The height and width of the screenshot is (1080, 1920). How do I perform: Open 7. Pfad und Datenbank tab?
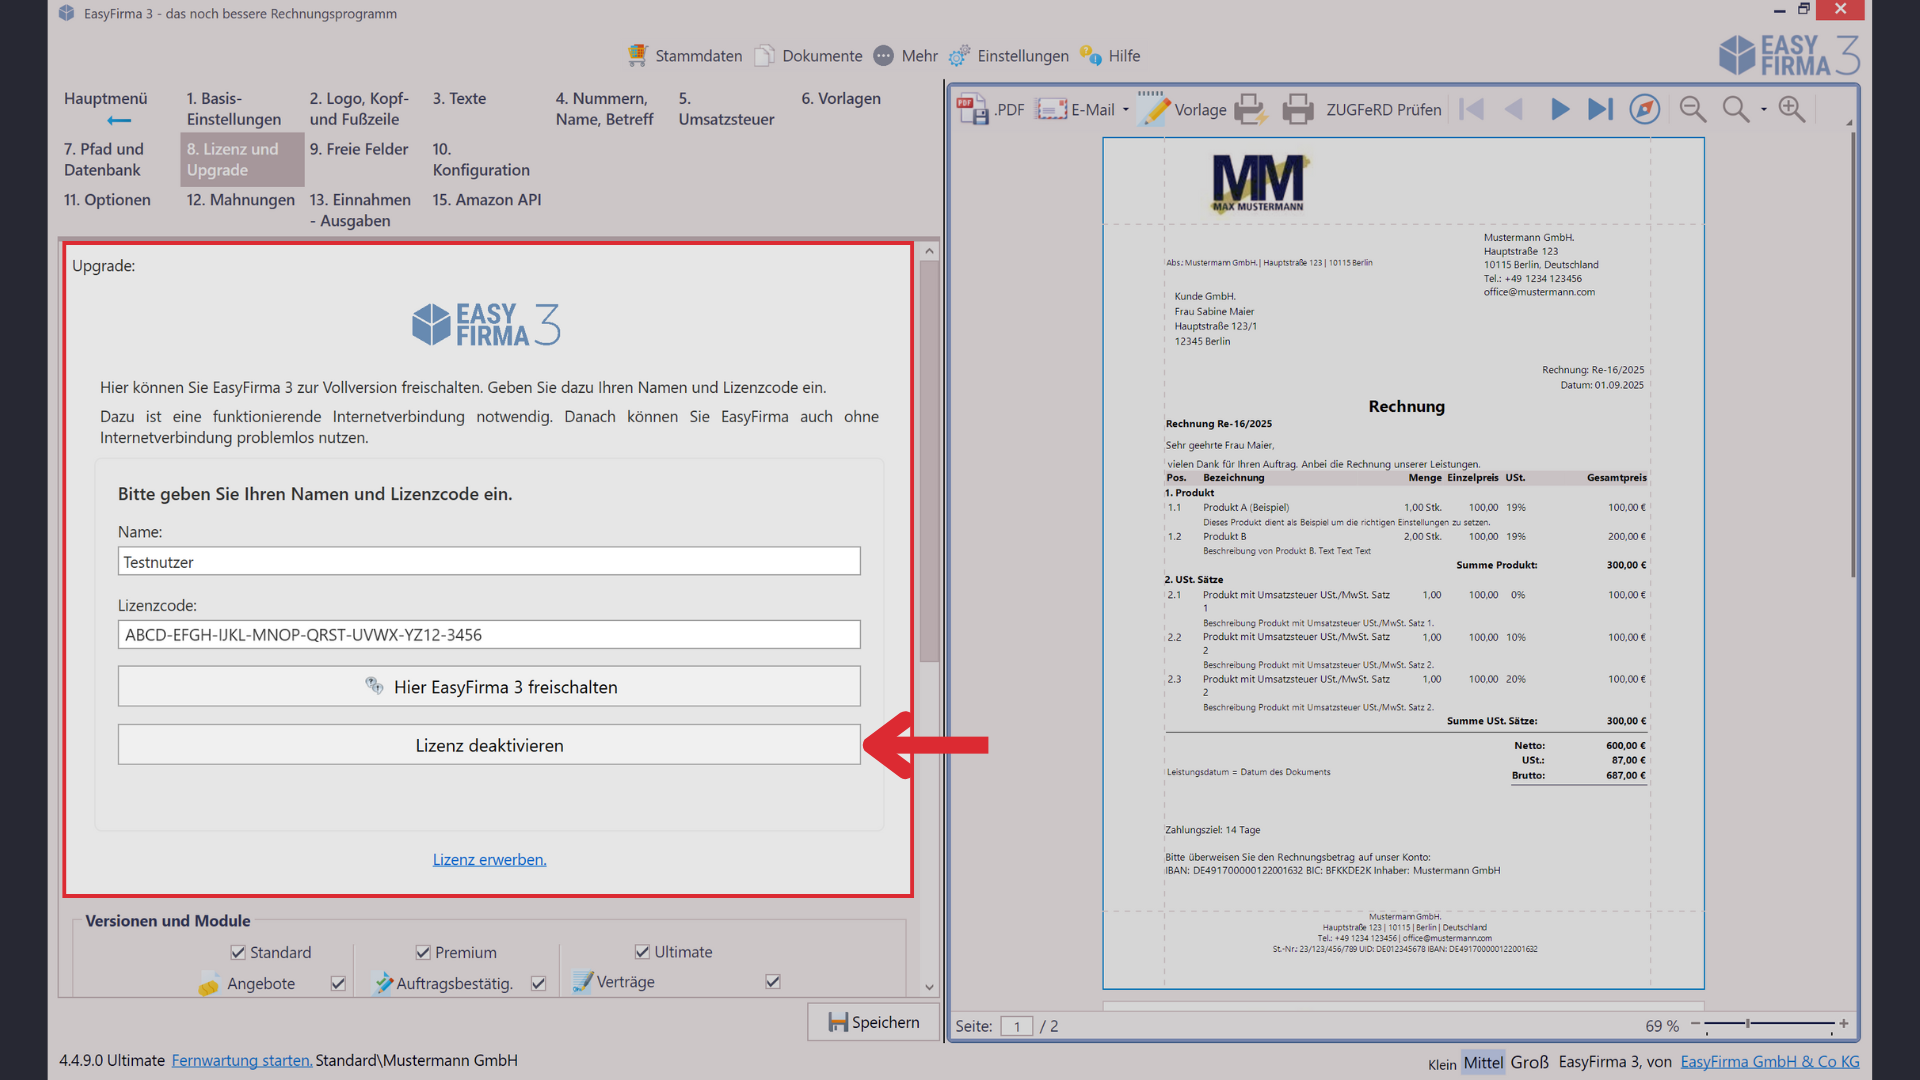[104, 159]
